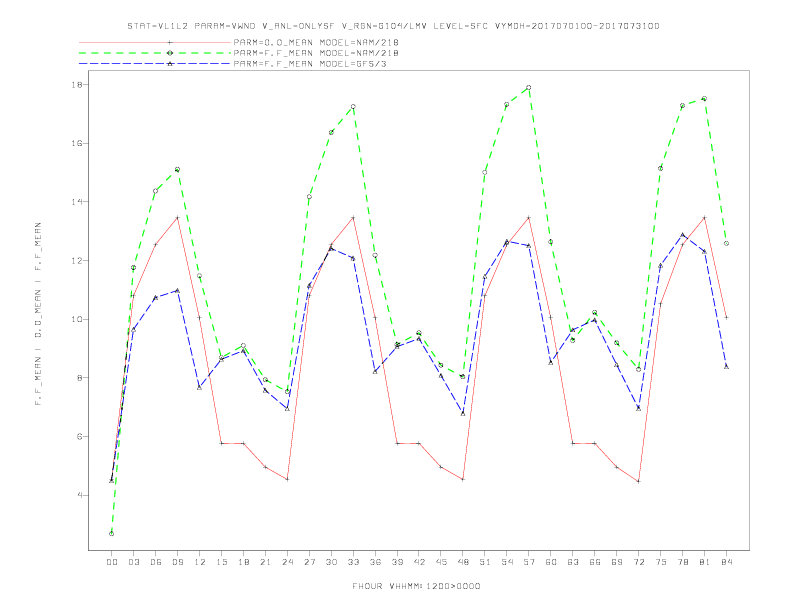Click y-axis tick label 14

(x=77, y=202)
